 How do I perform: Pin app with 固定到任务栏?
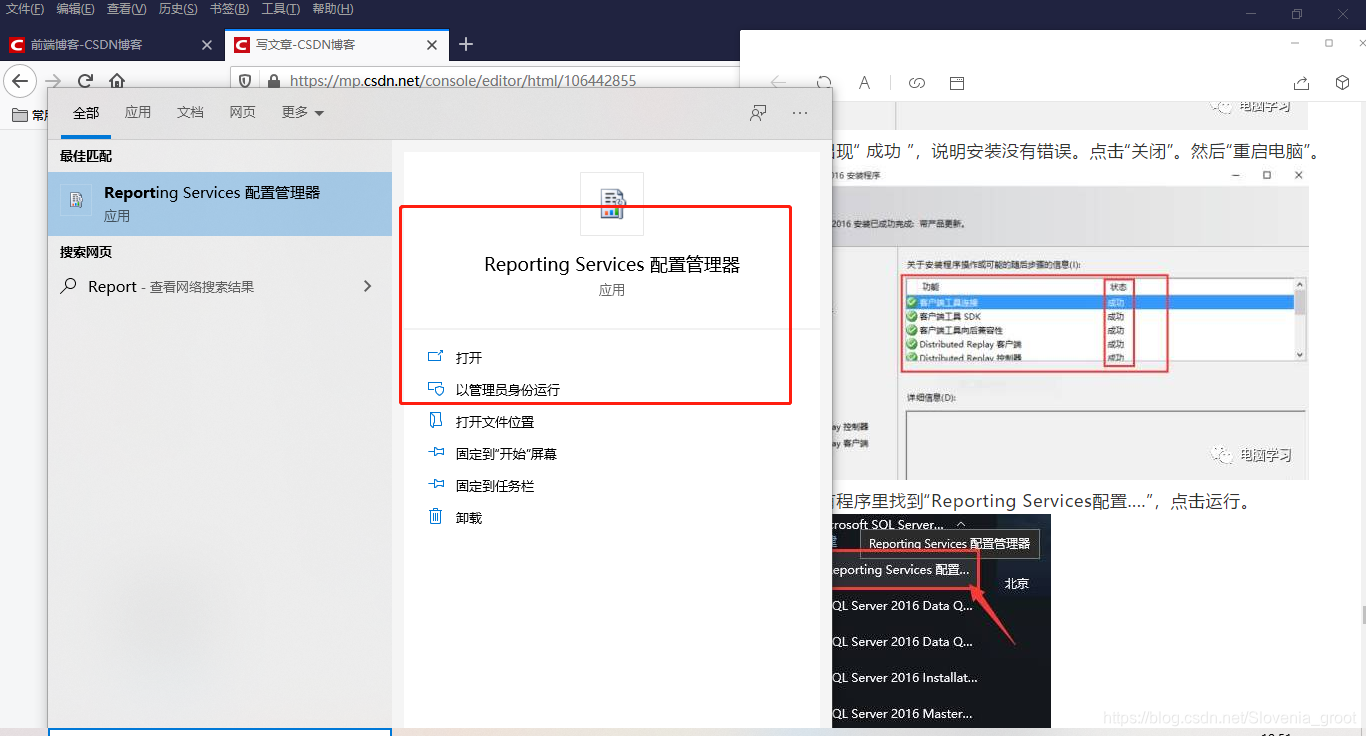pyautogui.click(x=495, y=486)
